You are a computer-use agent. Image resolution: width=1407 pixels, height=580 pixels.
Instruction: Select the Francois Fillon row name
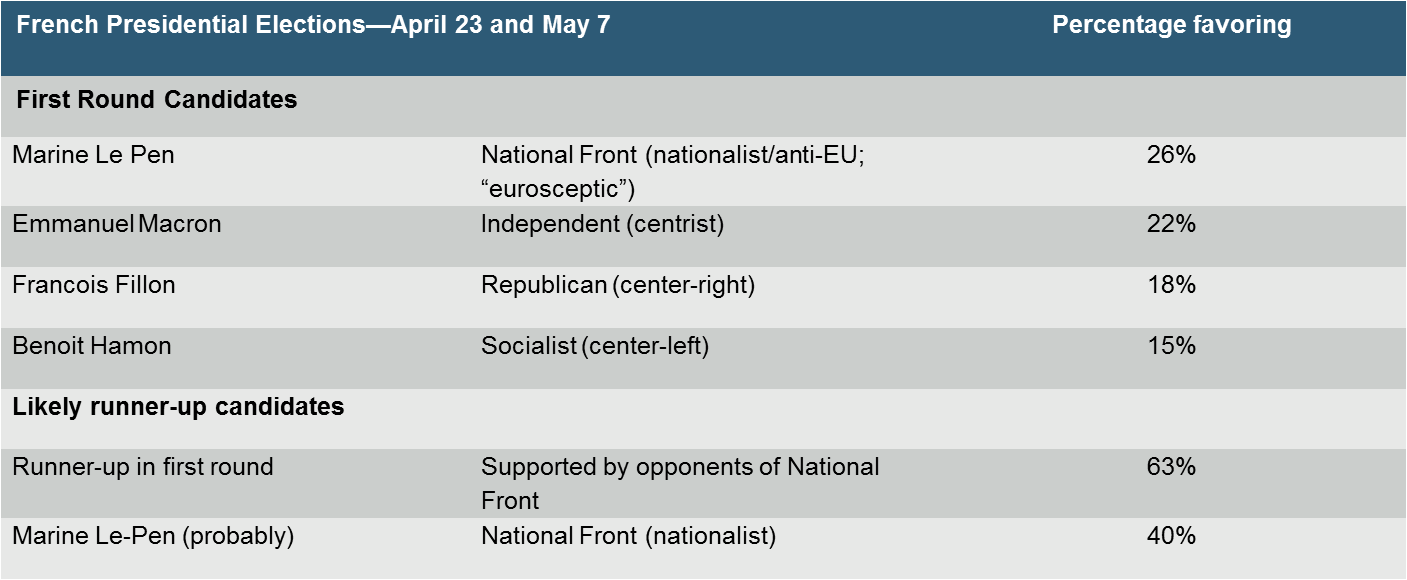tap(94, 285)
